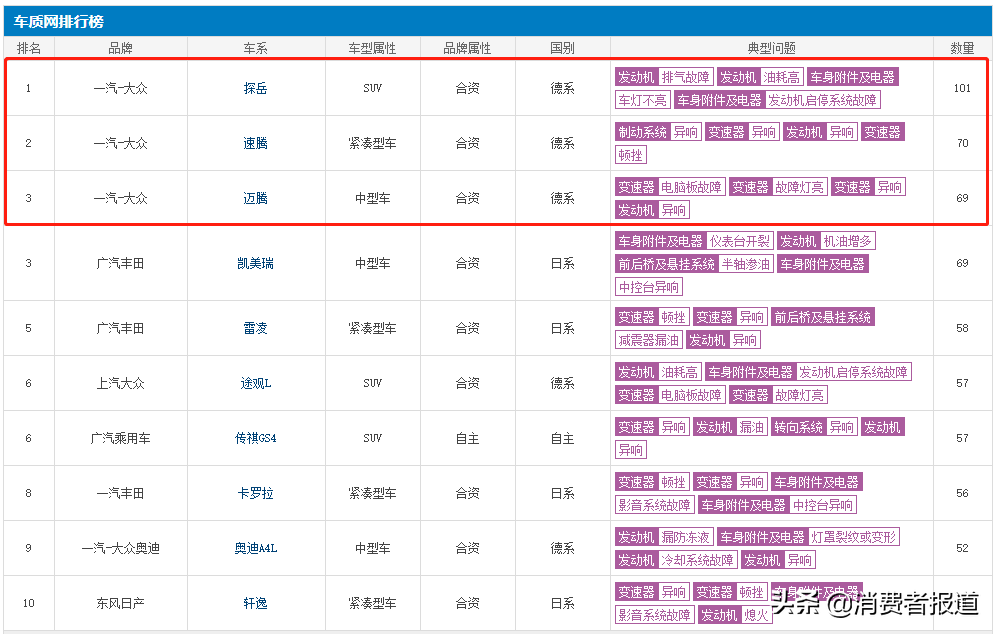Click the 国别 column header
The image size is (997, 634).
(x=562, y=48)
